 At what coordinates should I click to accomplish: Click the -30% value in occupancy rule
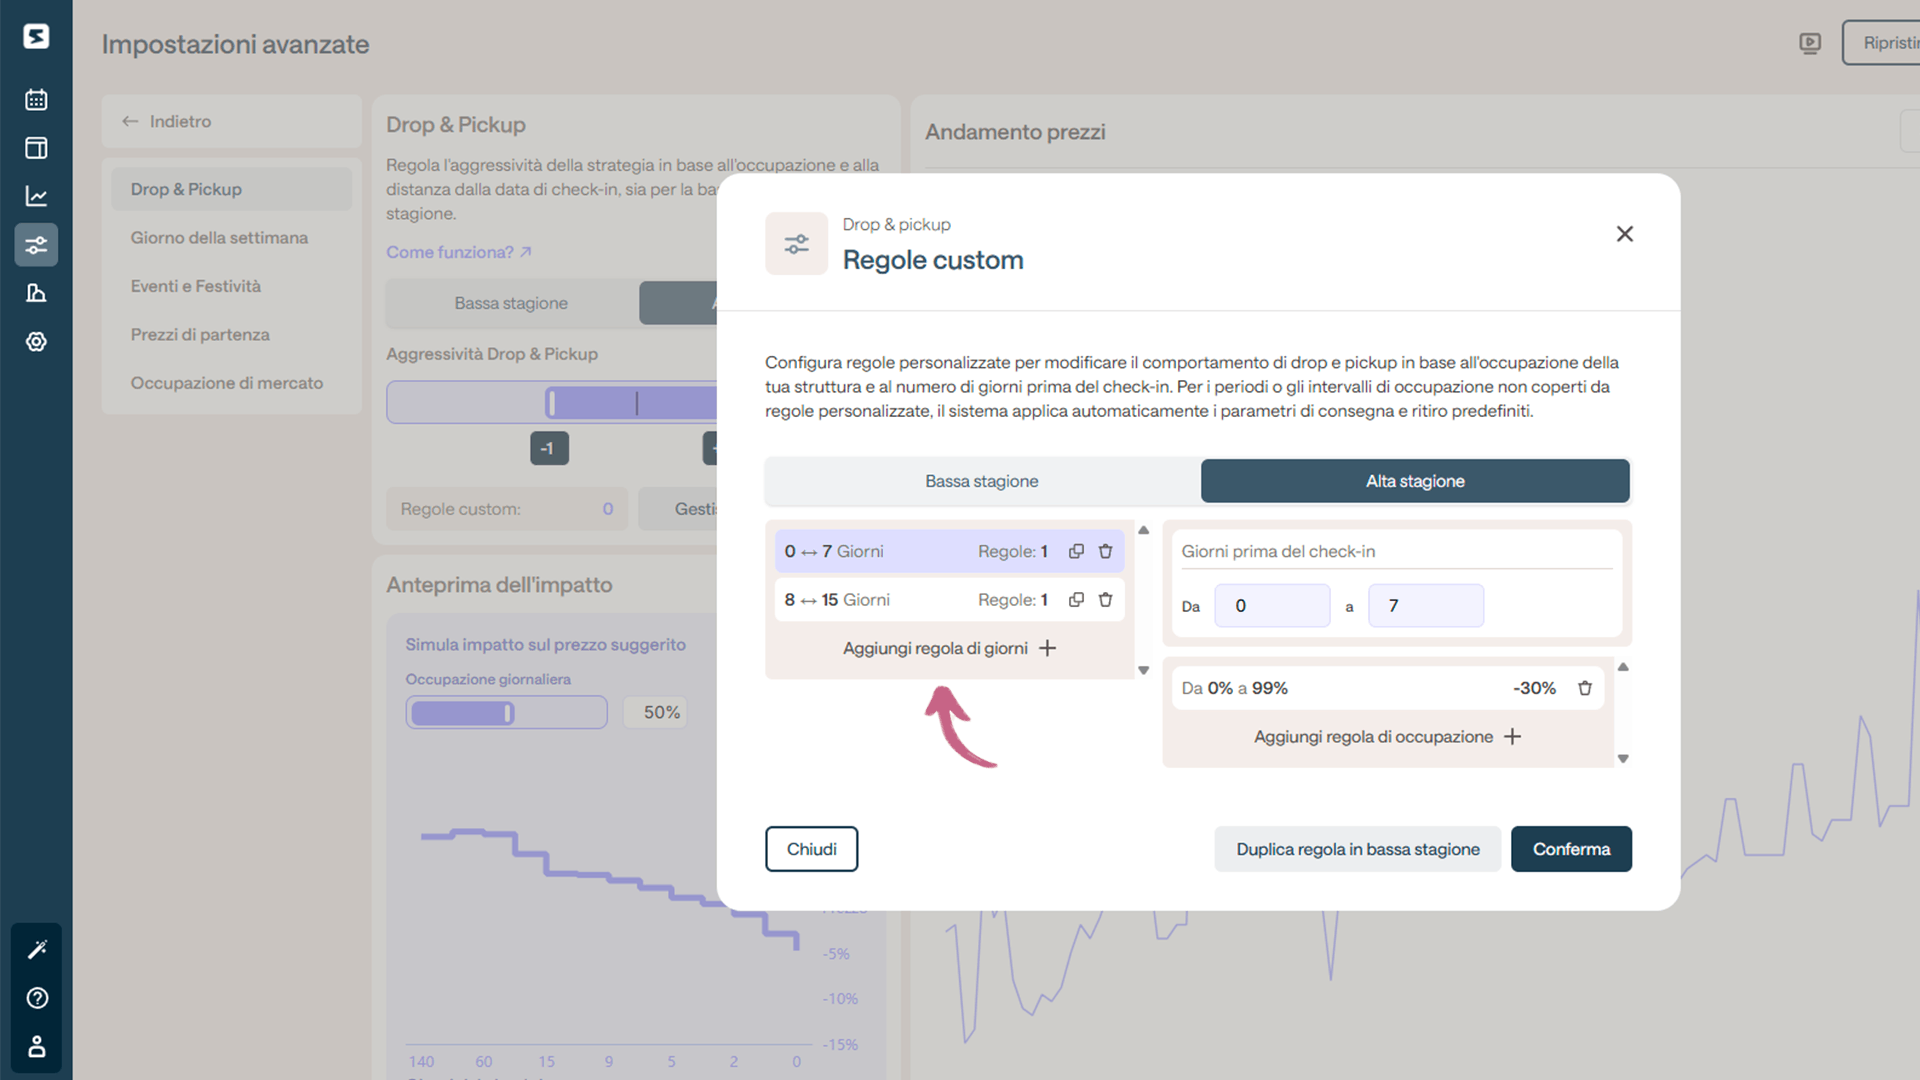1534,688
